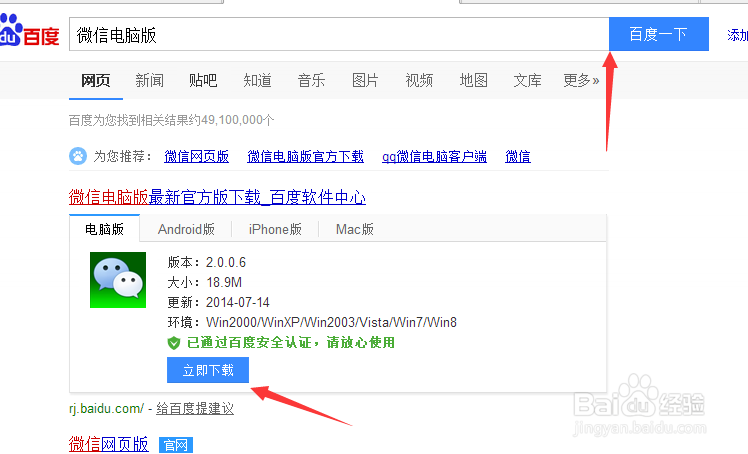The width and height of the screenshot is (748, 454).
Task: Open the 微信网页版 result title at bottom
Action: pyautogui.click(x=109, y=444)
